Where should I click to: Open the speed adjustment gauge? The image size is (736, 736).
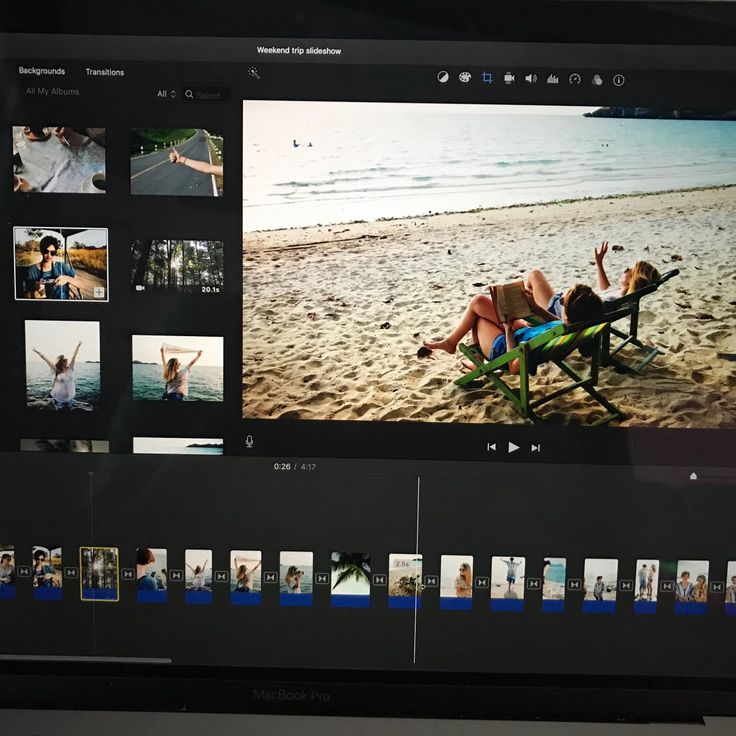(575, 79)
